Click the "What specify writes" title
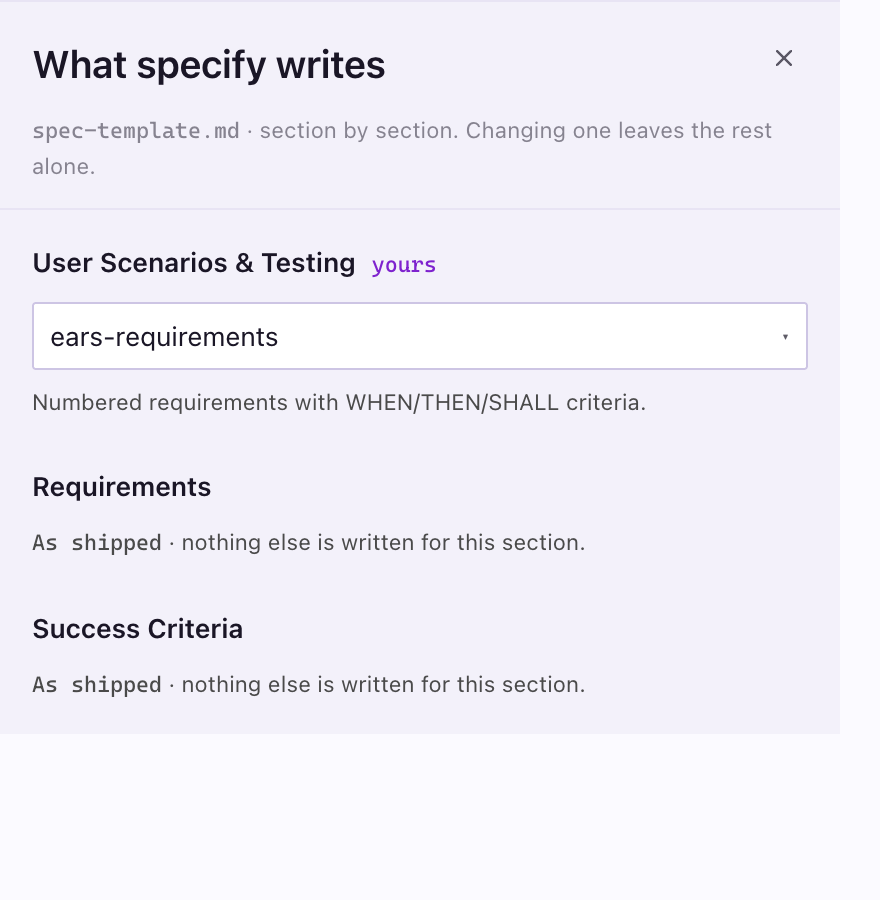Screen dimensions: 880x900 [209, 64]
